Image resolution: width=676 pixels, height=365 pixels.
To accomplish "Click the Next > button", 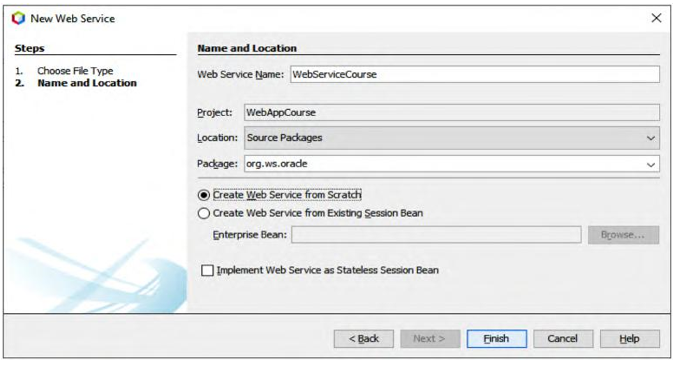I will point(430,339).
